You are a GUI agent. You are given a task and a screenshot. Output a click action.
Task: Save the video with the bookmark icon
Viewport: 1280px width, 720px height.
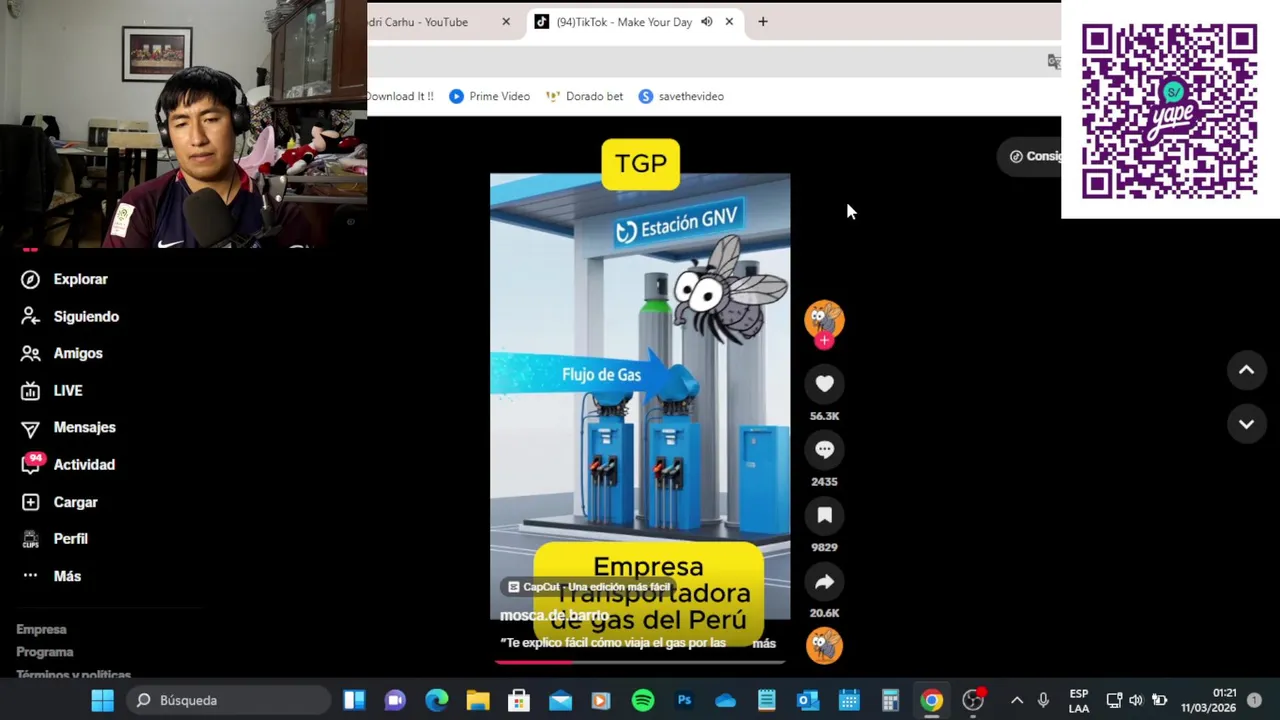click(x=824, y=516)
